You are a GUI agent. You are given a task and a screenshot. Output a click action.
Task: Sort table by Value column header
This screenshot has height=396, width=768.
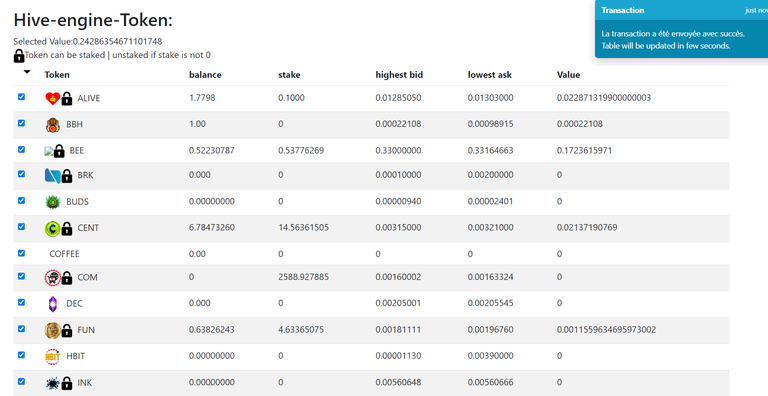(x=568, y=75)
